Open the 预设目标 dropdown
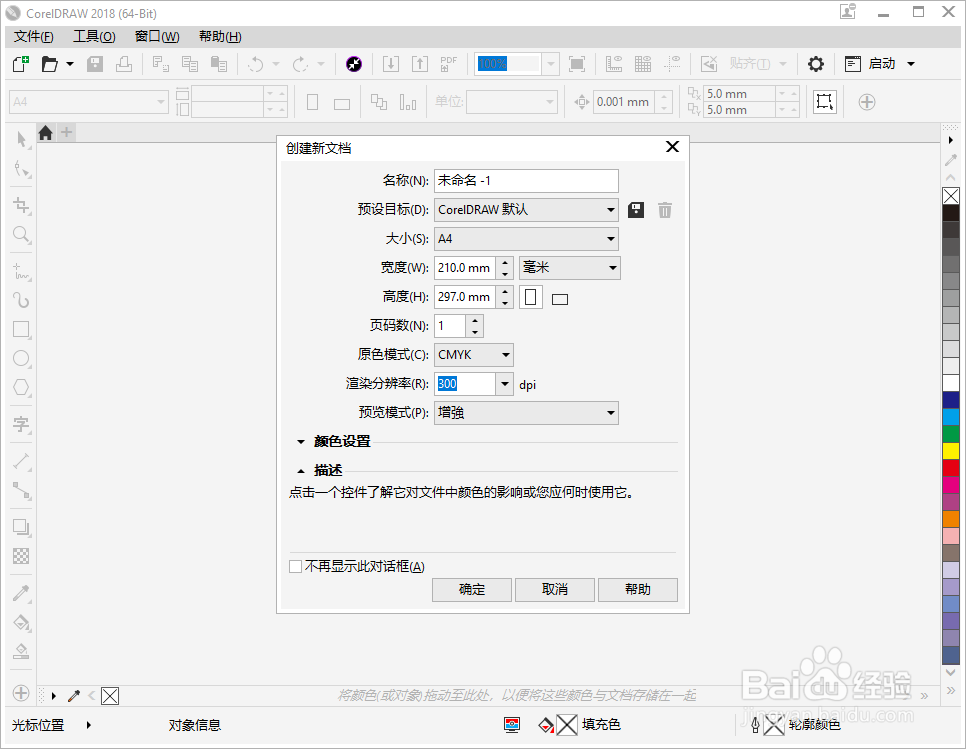The height and width of the screenshot is (749, 966). (526, 210)
